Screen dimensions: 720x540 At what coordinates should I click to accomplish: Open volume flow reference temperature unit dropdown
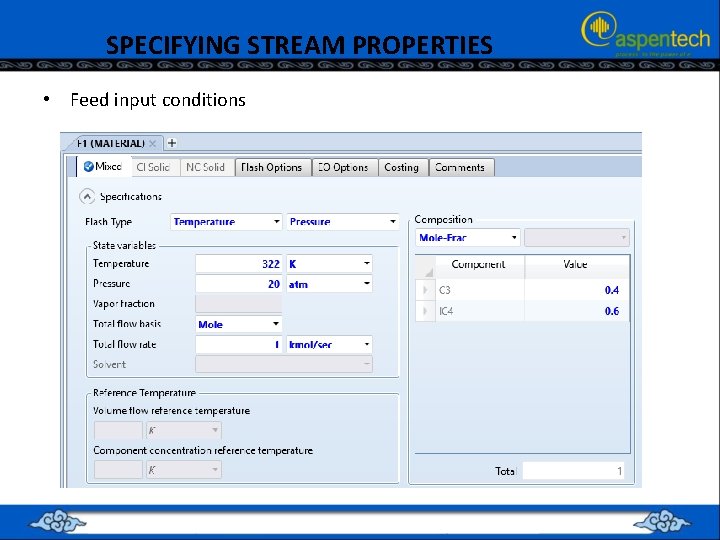click(184, 430)
